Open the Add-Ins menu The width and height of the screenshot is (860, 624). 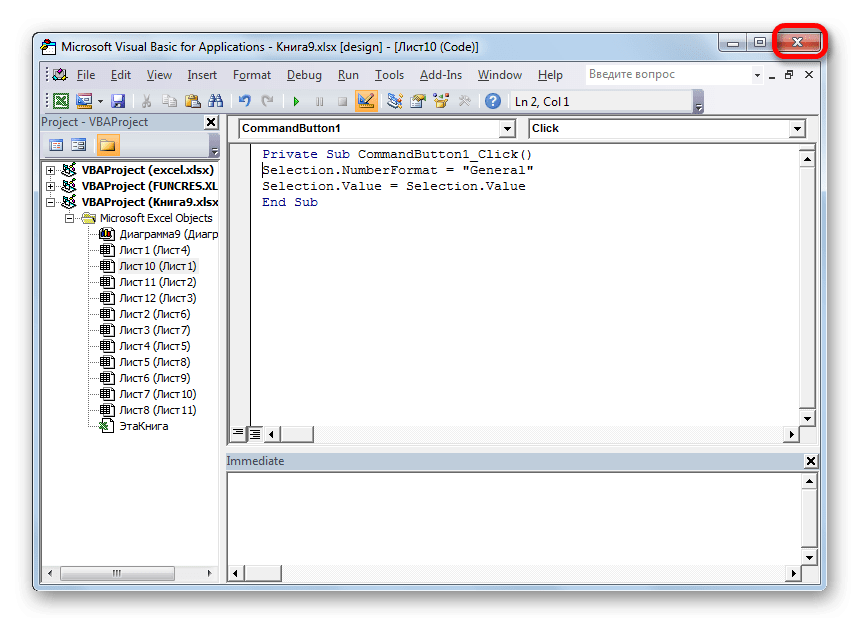(x=441, y=75)
